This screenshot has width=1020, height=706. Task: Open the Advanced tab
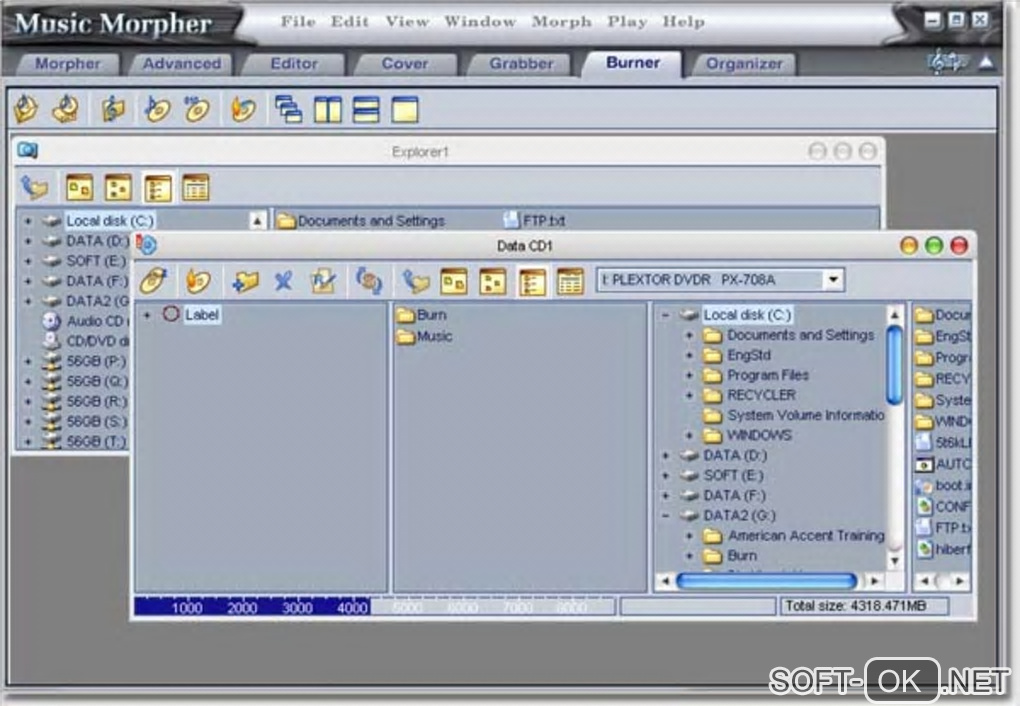point(181,64)
